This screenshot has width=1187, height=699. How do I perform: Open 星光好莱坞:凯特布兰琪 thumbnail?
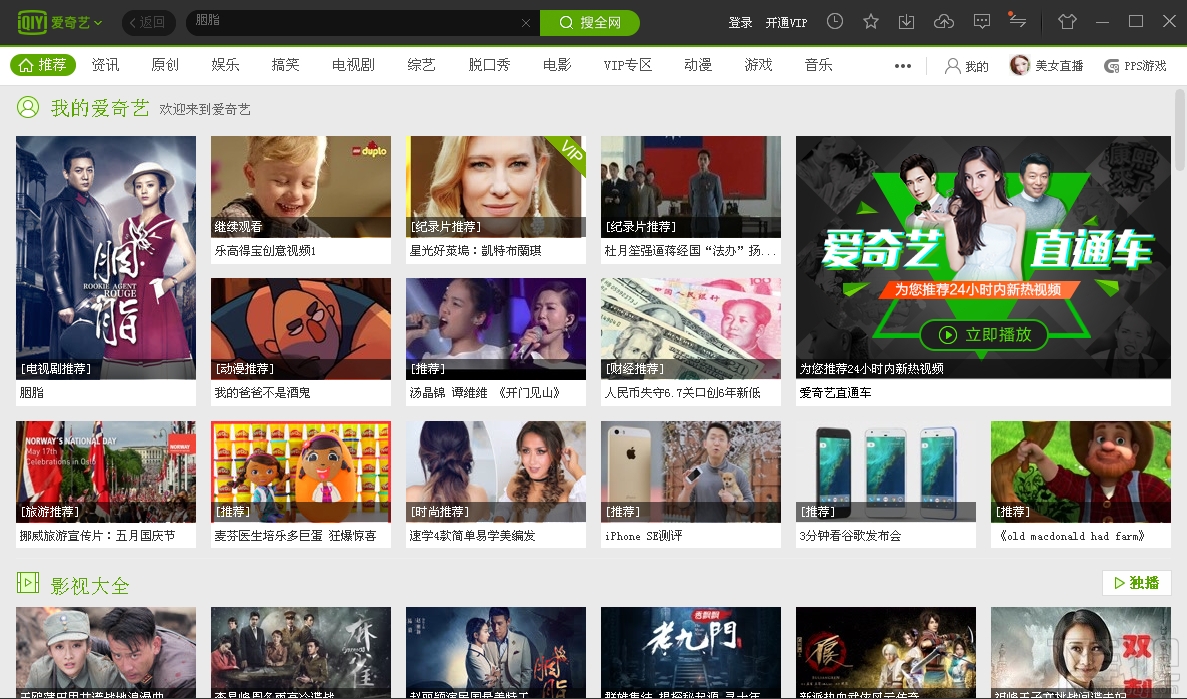[x=496, y=187]
